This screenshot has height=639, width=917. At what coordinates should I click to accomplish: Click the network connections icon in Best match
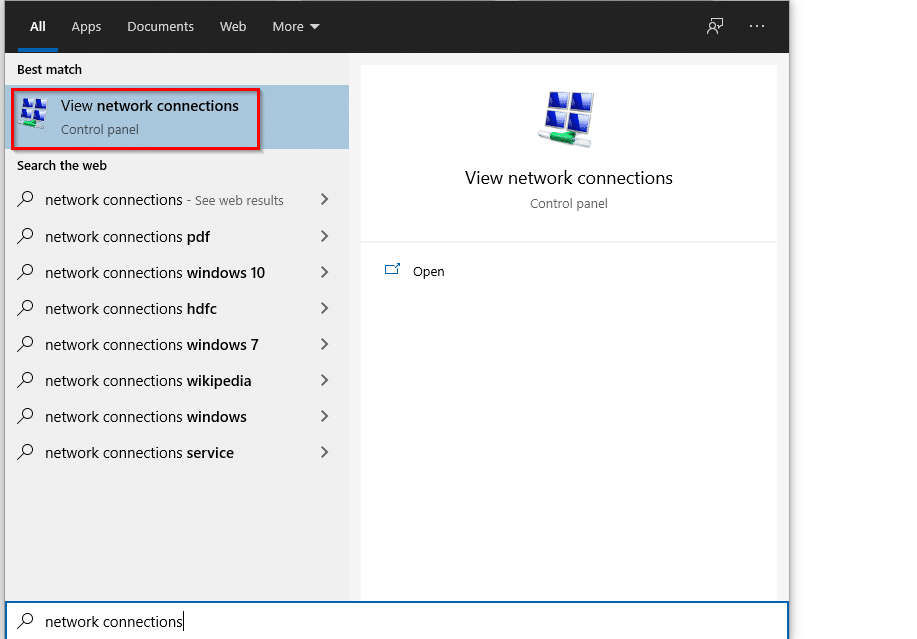33,113
